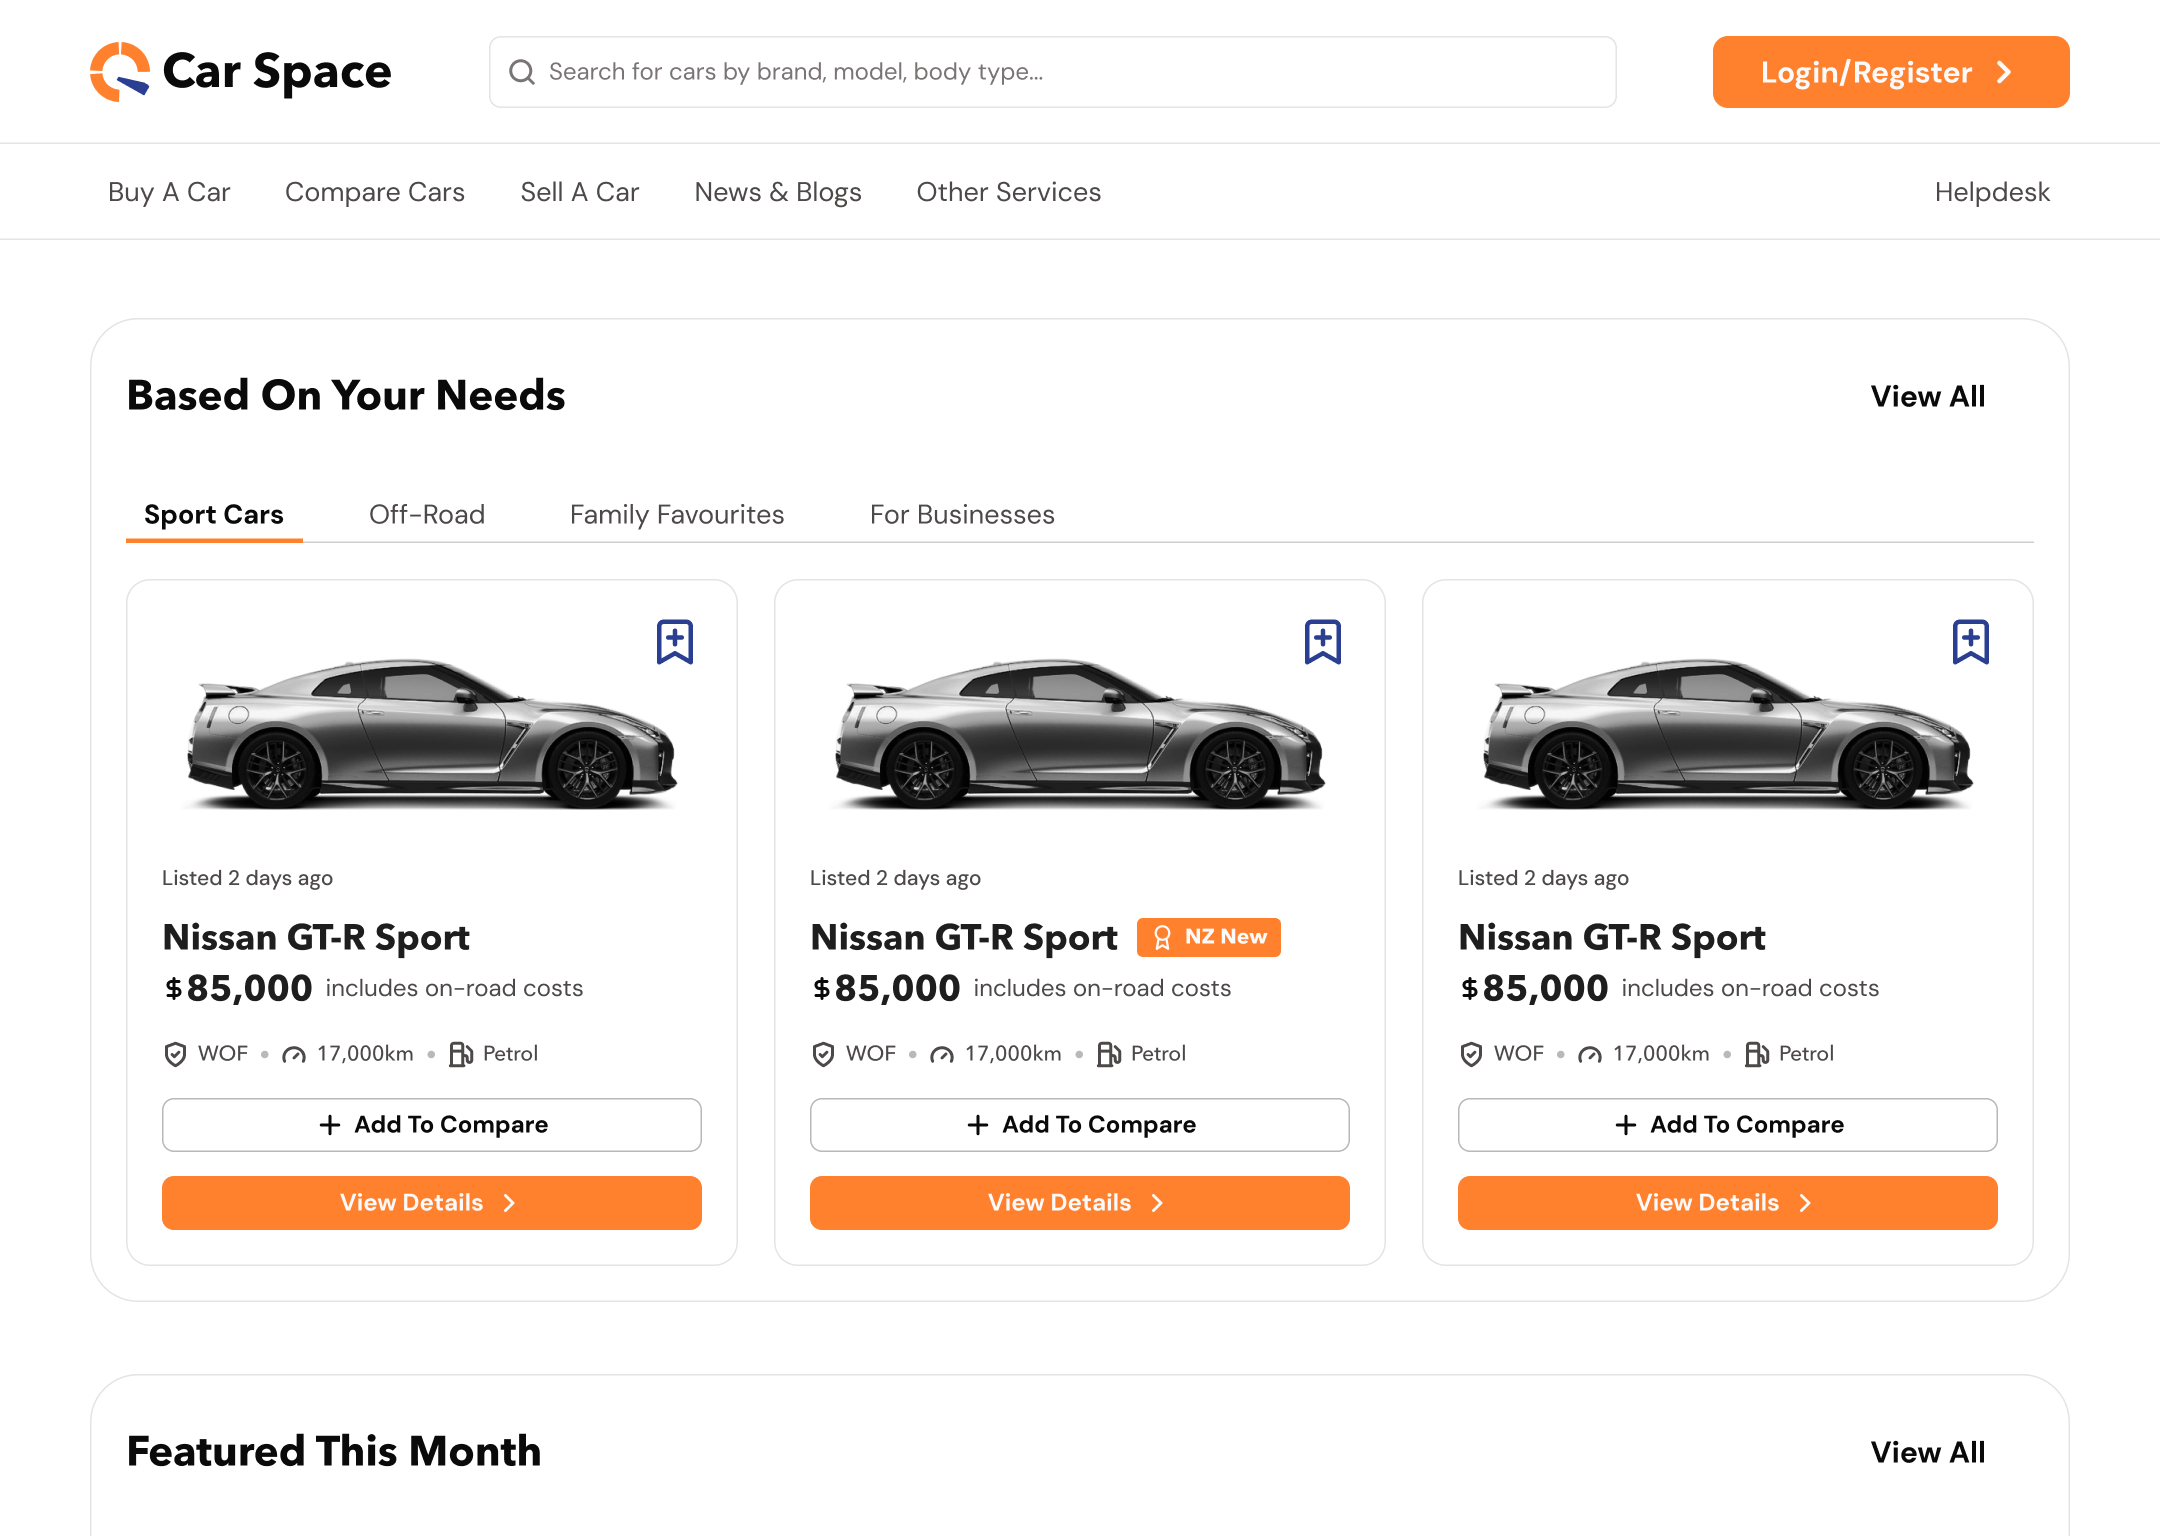Screen dimensions: 2160x1536
Task: Click WOF shield icon on third card
Action: pyautogui.click(x=1471, y=1054)
